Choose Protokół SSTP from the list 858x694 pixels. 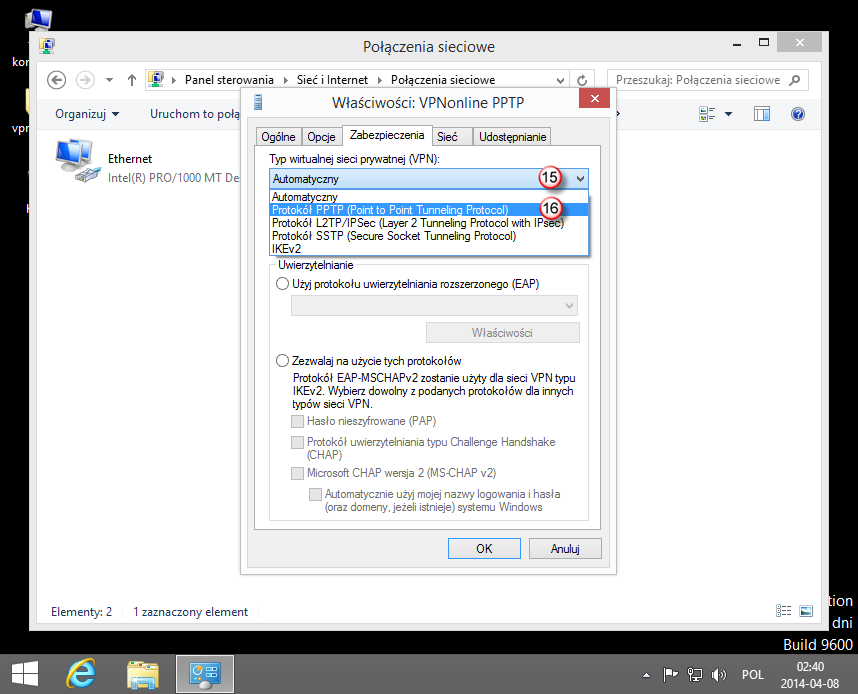pos(429,236)
